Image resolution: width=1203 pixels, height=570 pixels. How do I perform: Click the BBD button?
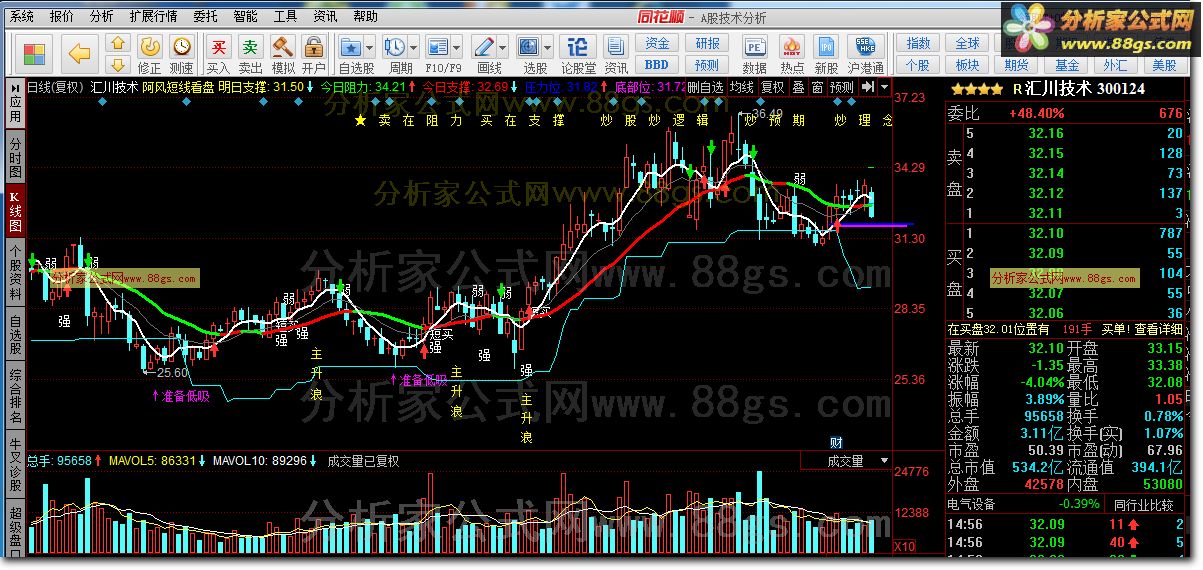(657, 64)
